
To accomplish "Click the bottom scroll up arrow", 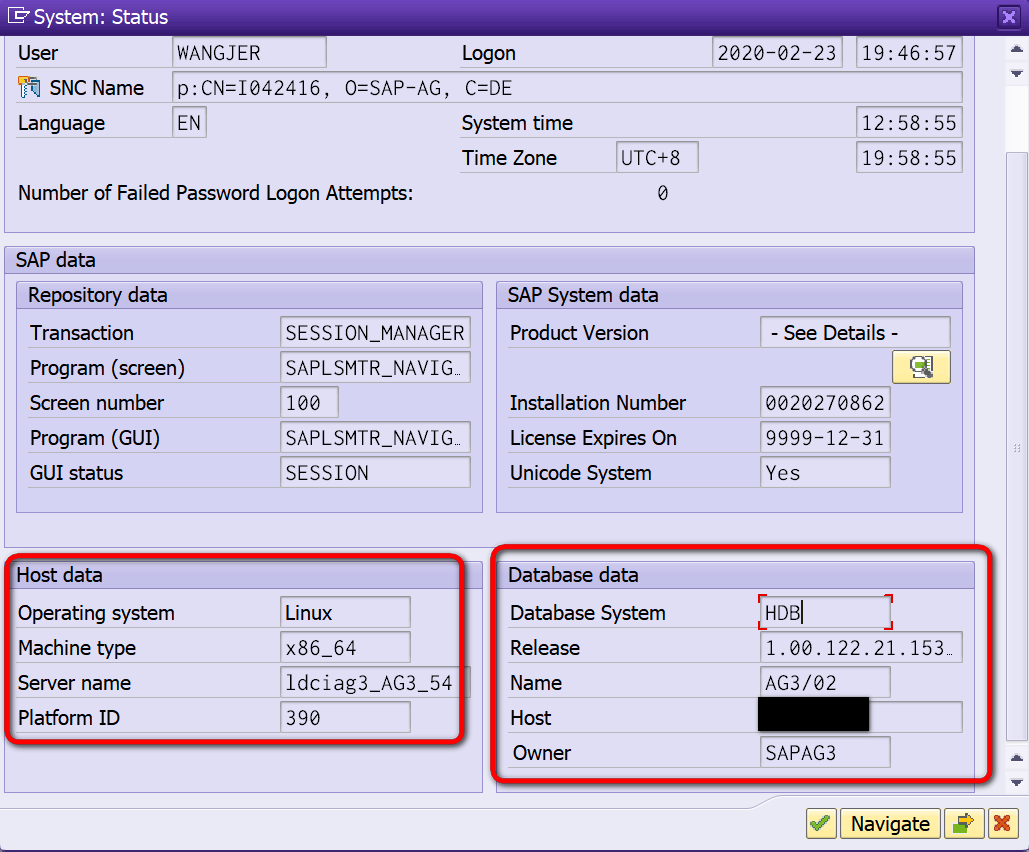I will (1017, 758).
